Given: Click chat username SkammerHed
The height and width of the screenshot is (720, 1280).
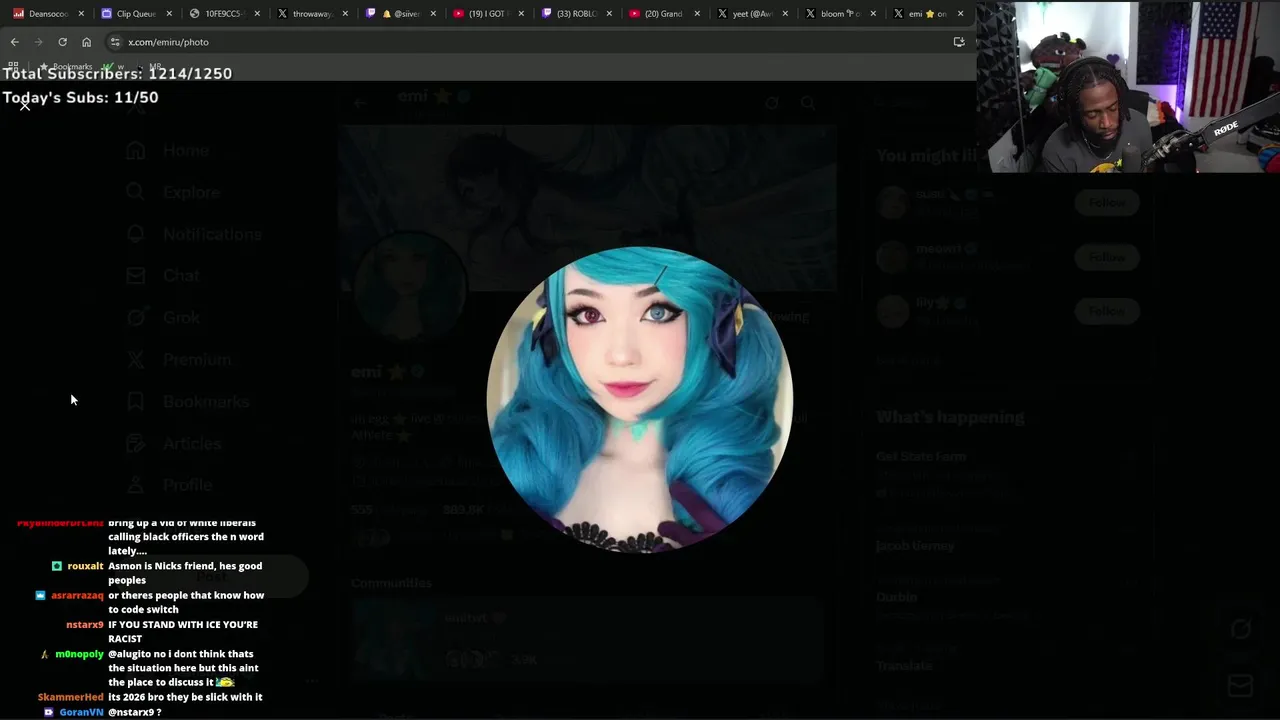Looking at the screenshot, I should [70, 697].
